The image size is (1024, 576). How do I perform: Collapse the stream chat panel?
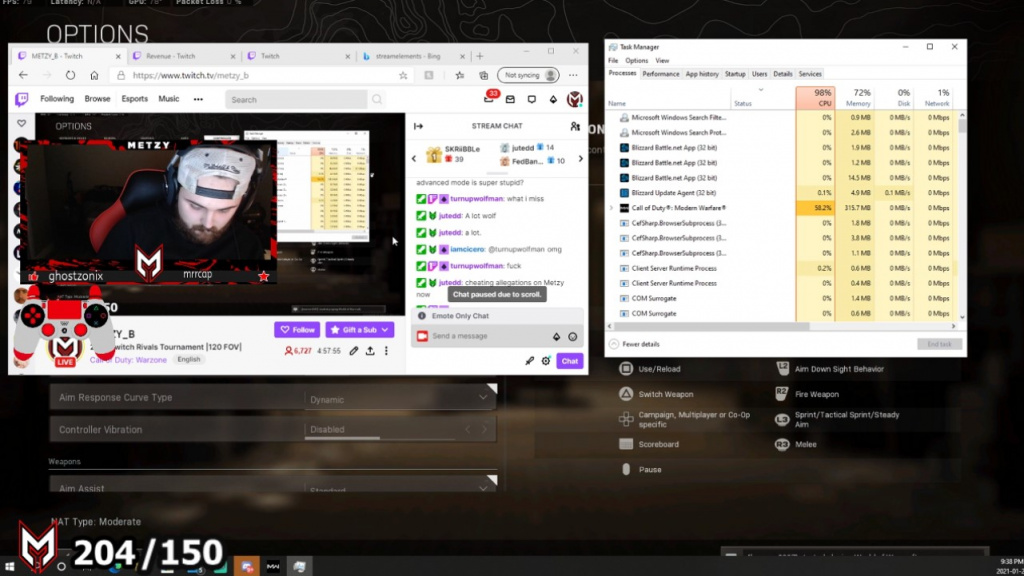click(419, 126)
